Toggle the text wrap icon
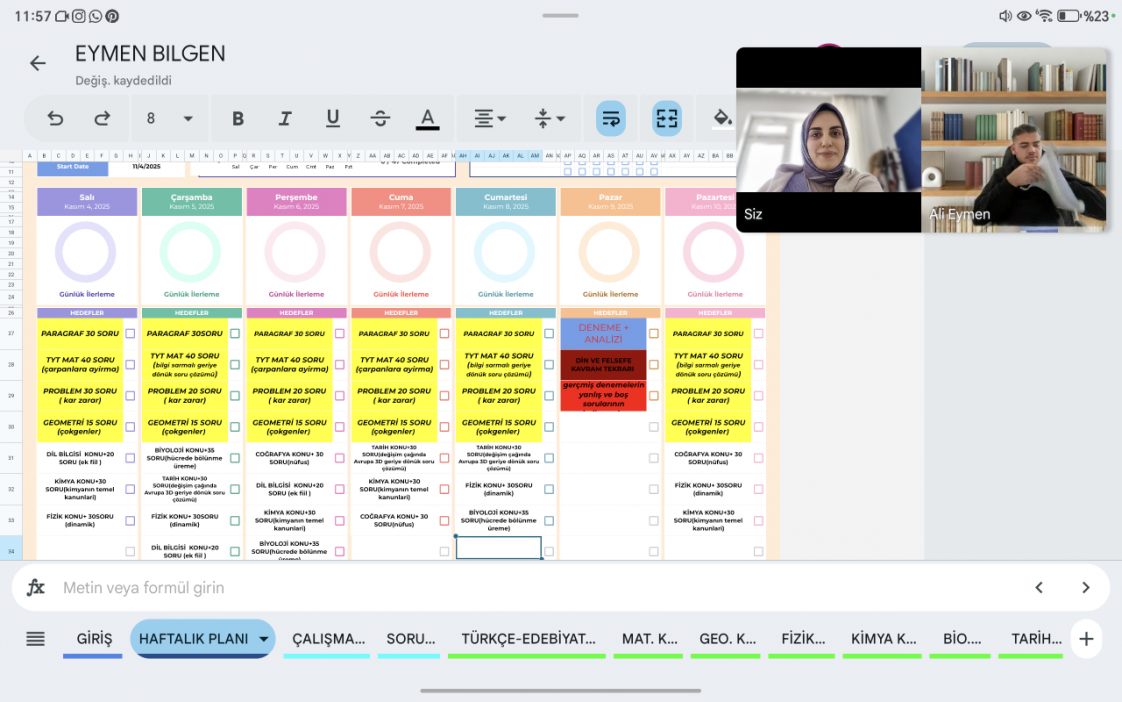The image size is (1122, 702). coord(611,119)
